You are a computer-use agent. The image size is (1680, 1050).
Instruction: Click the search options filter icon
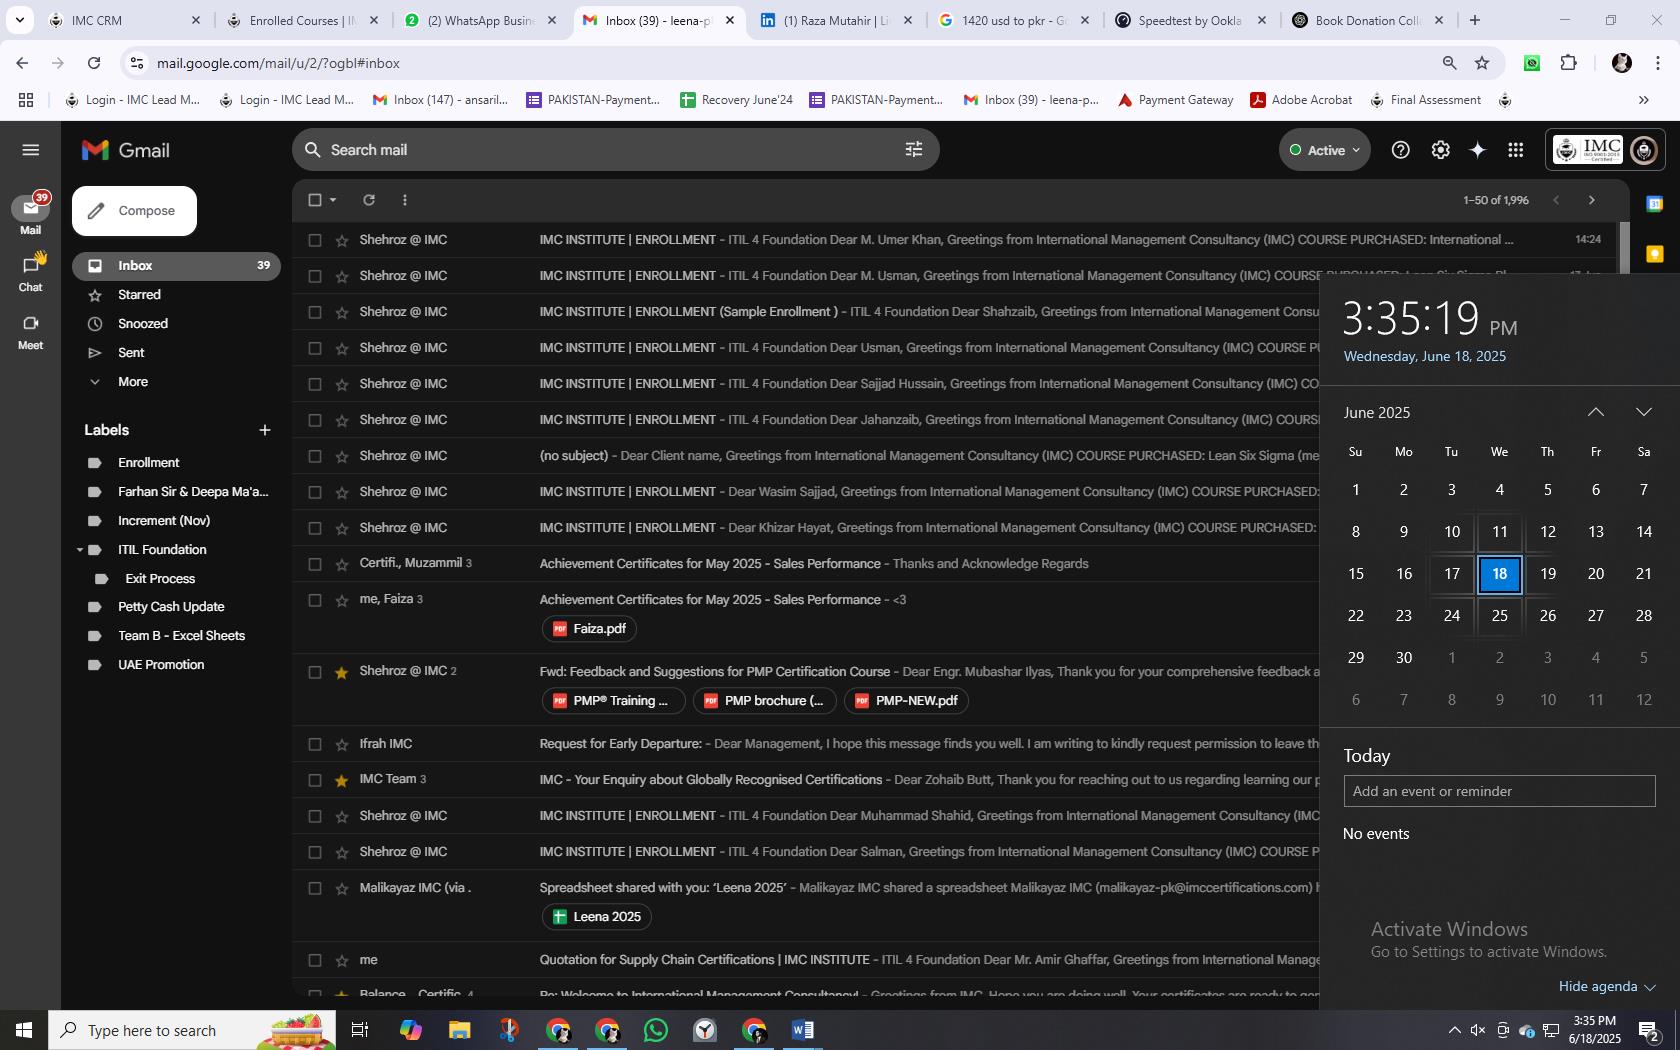tap(913, 149)
